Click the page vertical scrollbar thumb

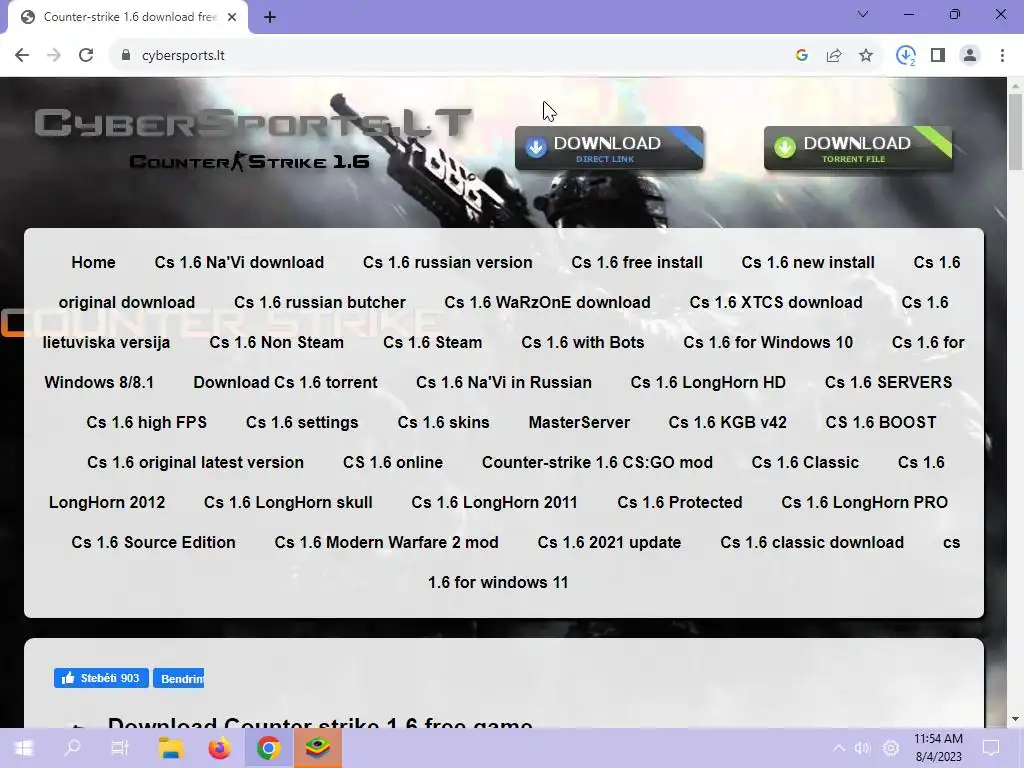1015,131
